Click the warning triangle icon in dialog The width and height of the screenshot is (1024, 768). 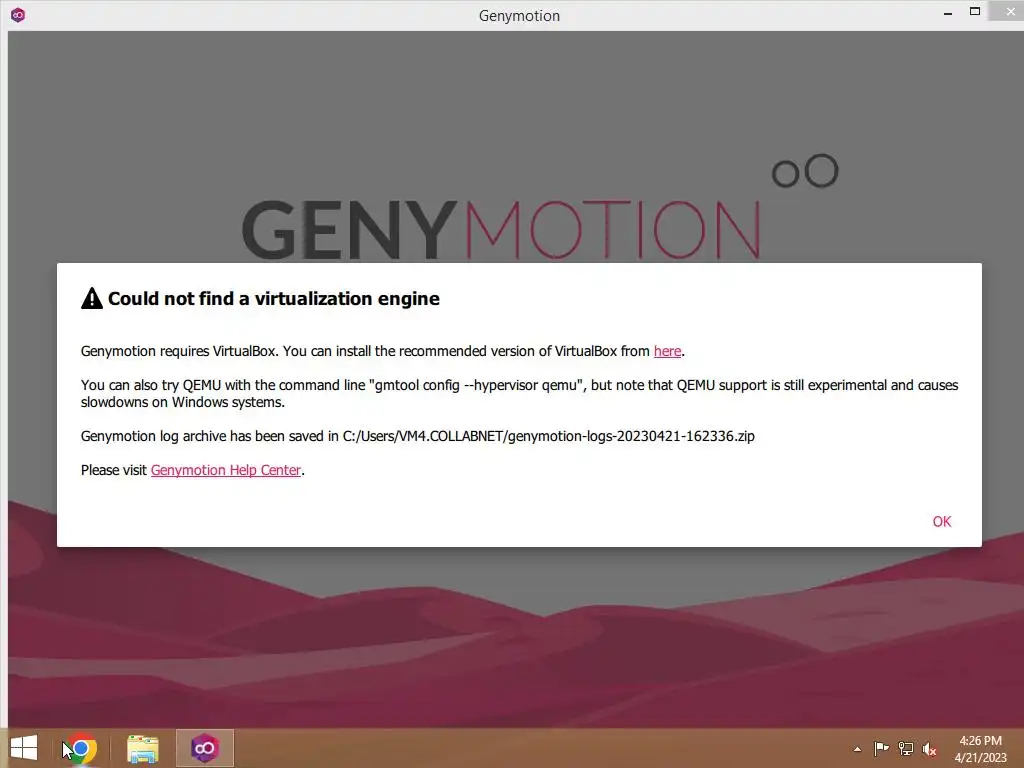coord(91,298)
